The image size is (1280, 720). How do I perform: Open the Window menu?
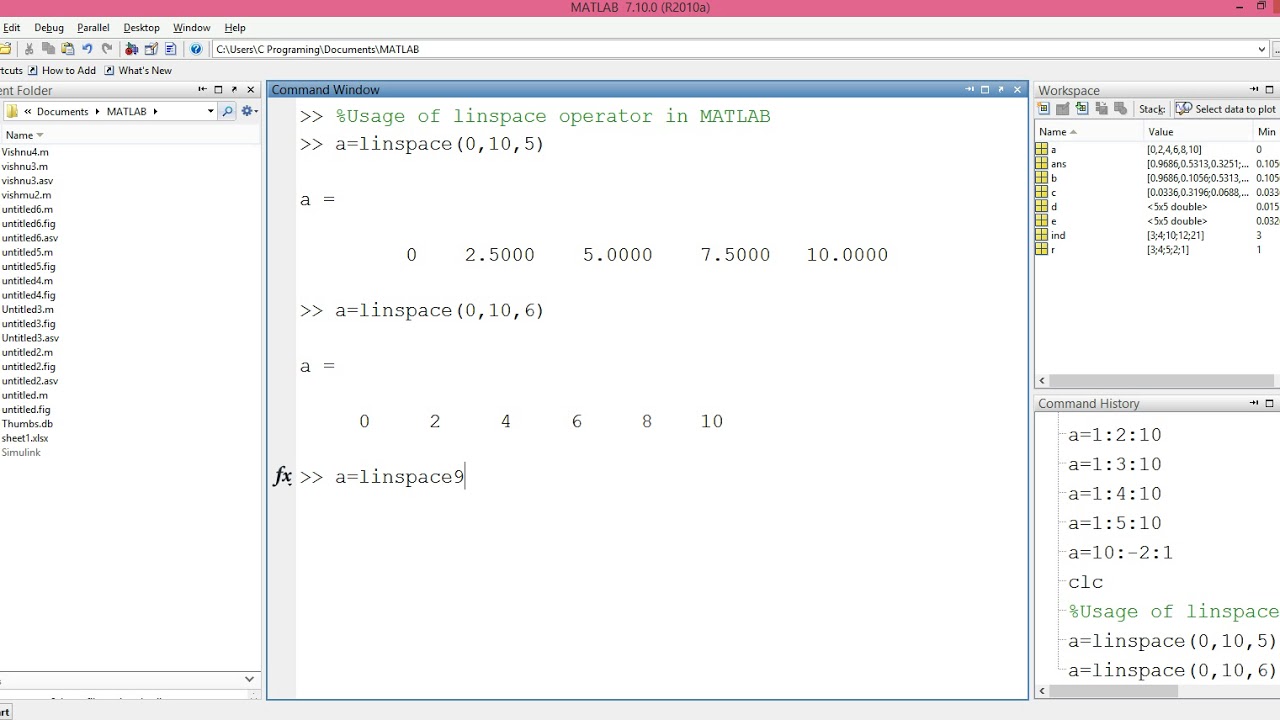click(x=192, y=28)
